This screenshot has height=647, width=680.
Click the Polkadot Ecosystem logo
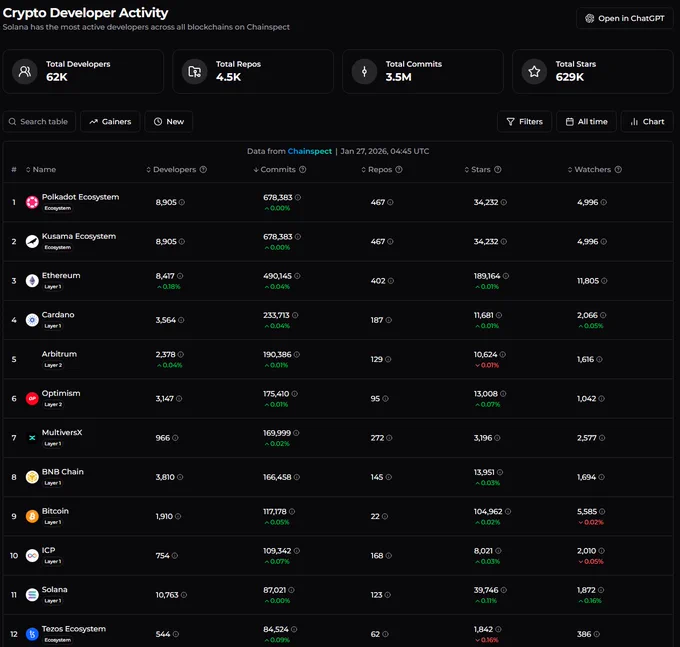coord(32,202)
